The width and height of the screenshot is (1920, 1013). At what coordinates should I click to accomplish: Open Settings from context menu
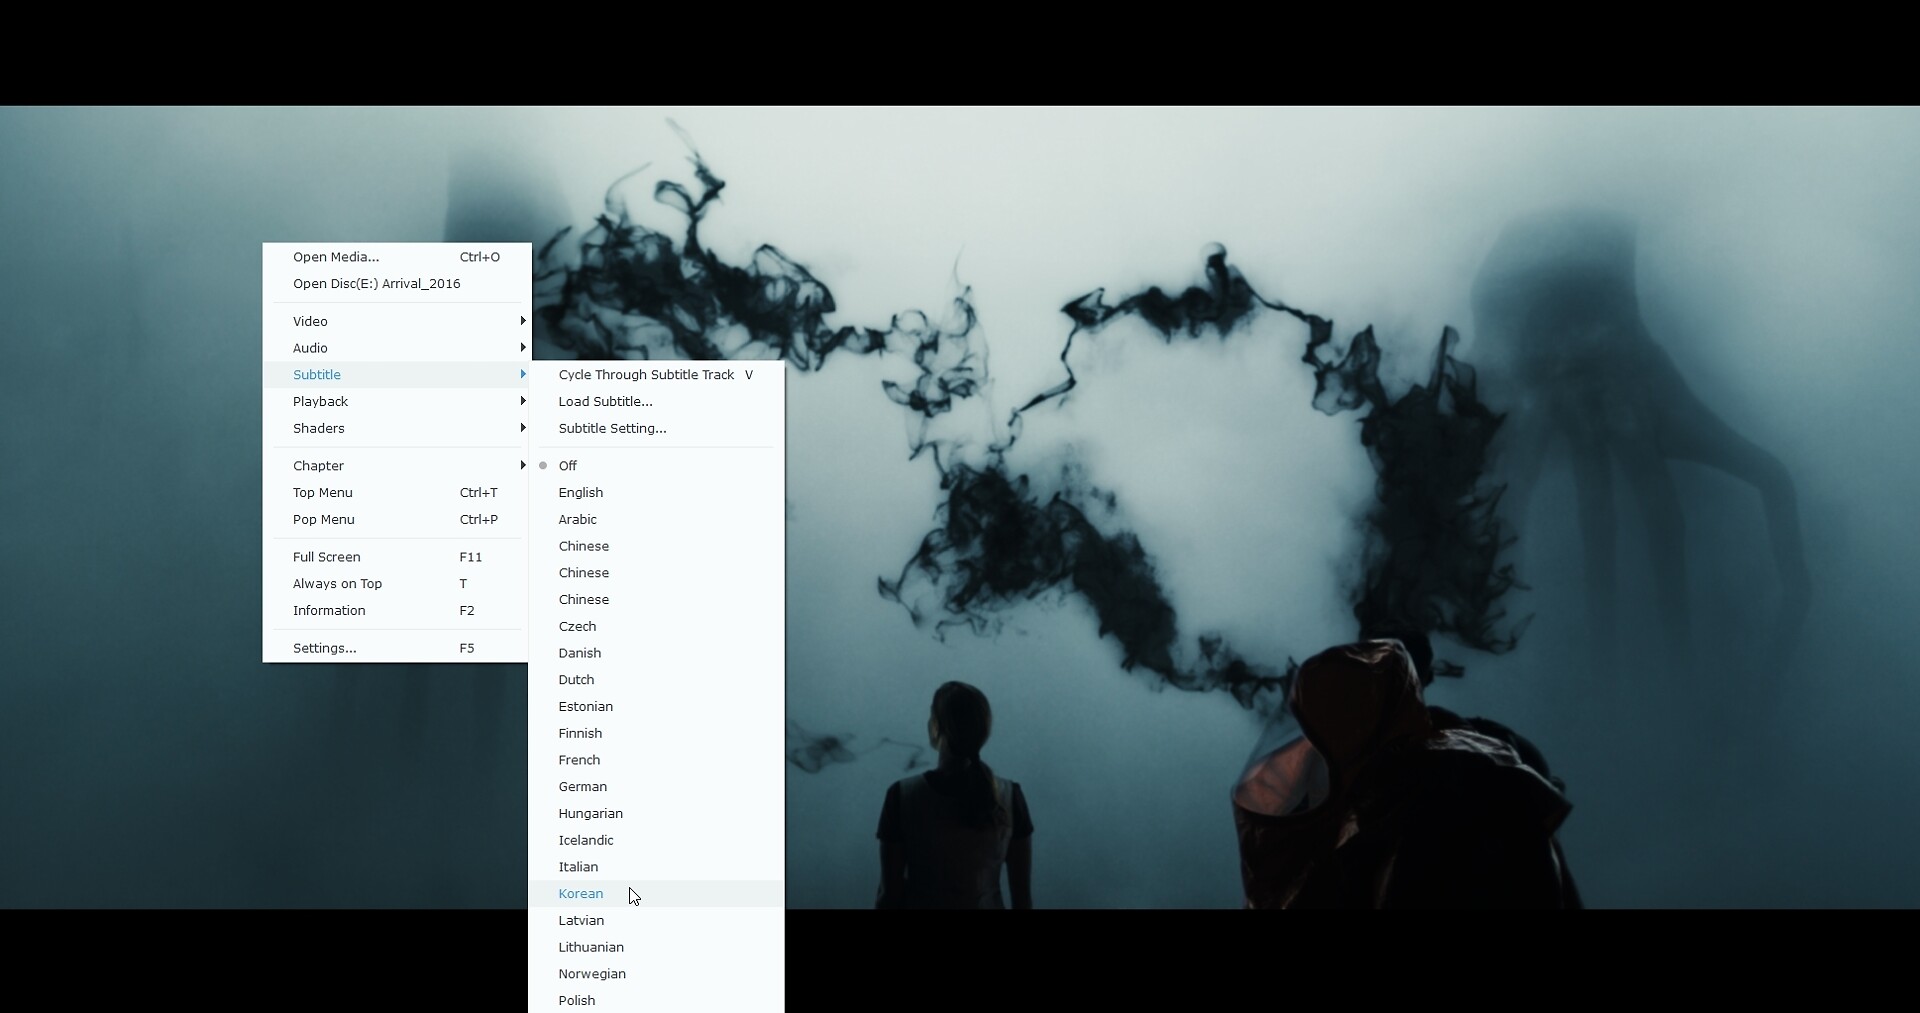pyautogui.click(x=324, y=648)
